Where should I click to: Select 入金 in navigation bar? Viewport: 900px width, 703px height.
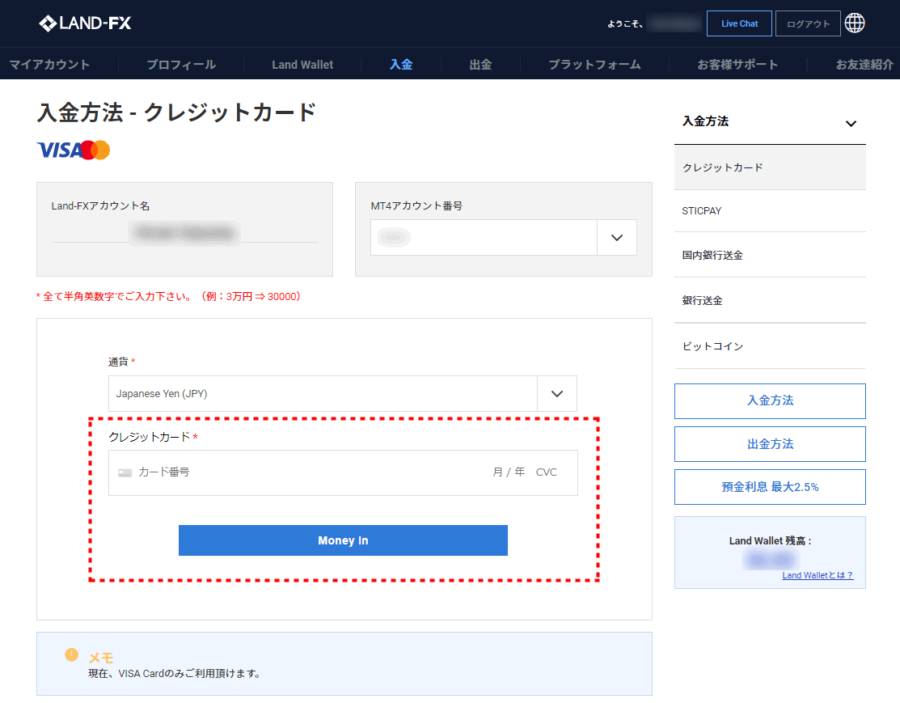tap(401, 64)
